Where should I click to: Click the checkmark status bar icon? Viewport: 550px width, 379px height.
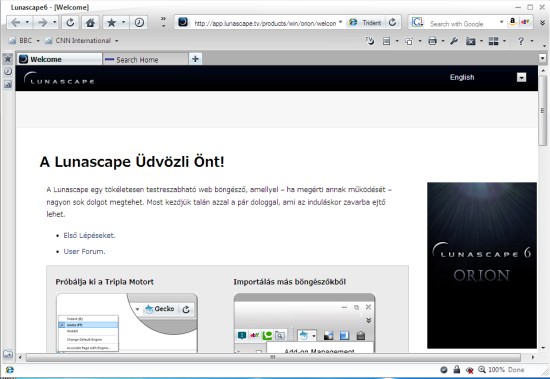444,370
